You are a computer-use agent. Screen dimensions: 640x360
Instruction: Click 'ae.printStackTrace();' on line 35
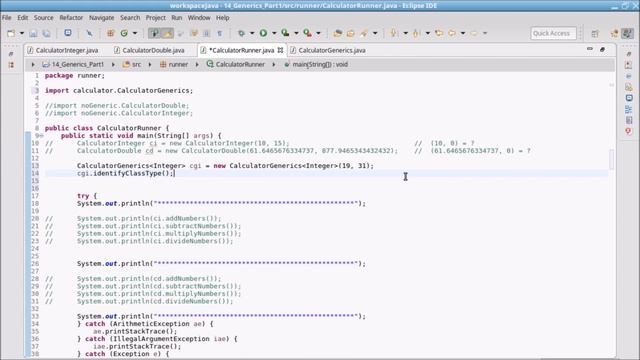[x=135, y=331]
